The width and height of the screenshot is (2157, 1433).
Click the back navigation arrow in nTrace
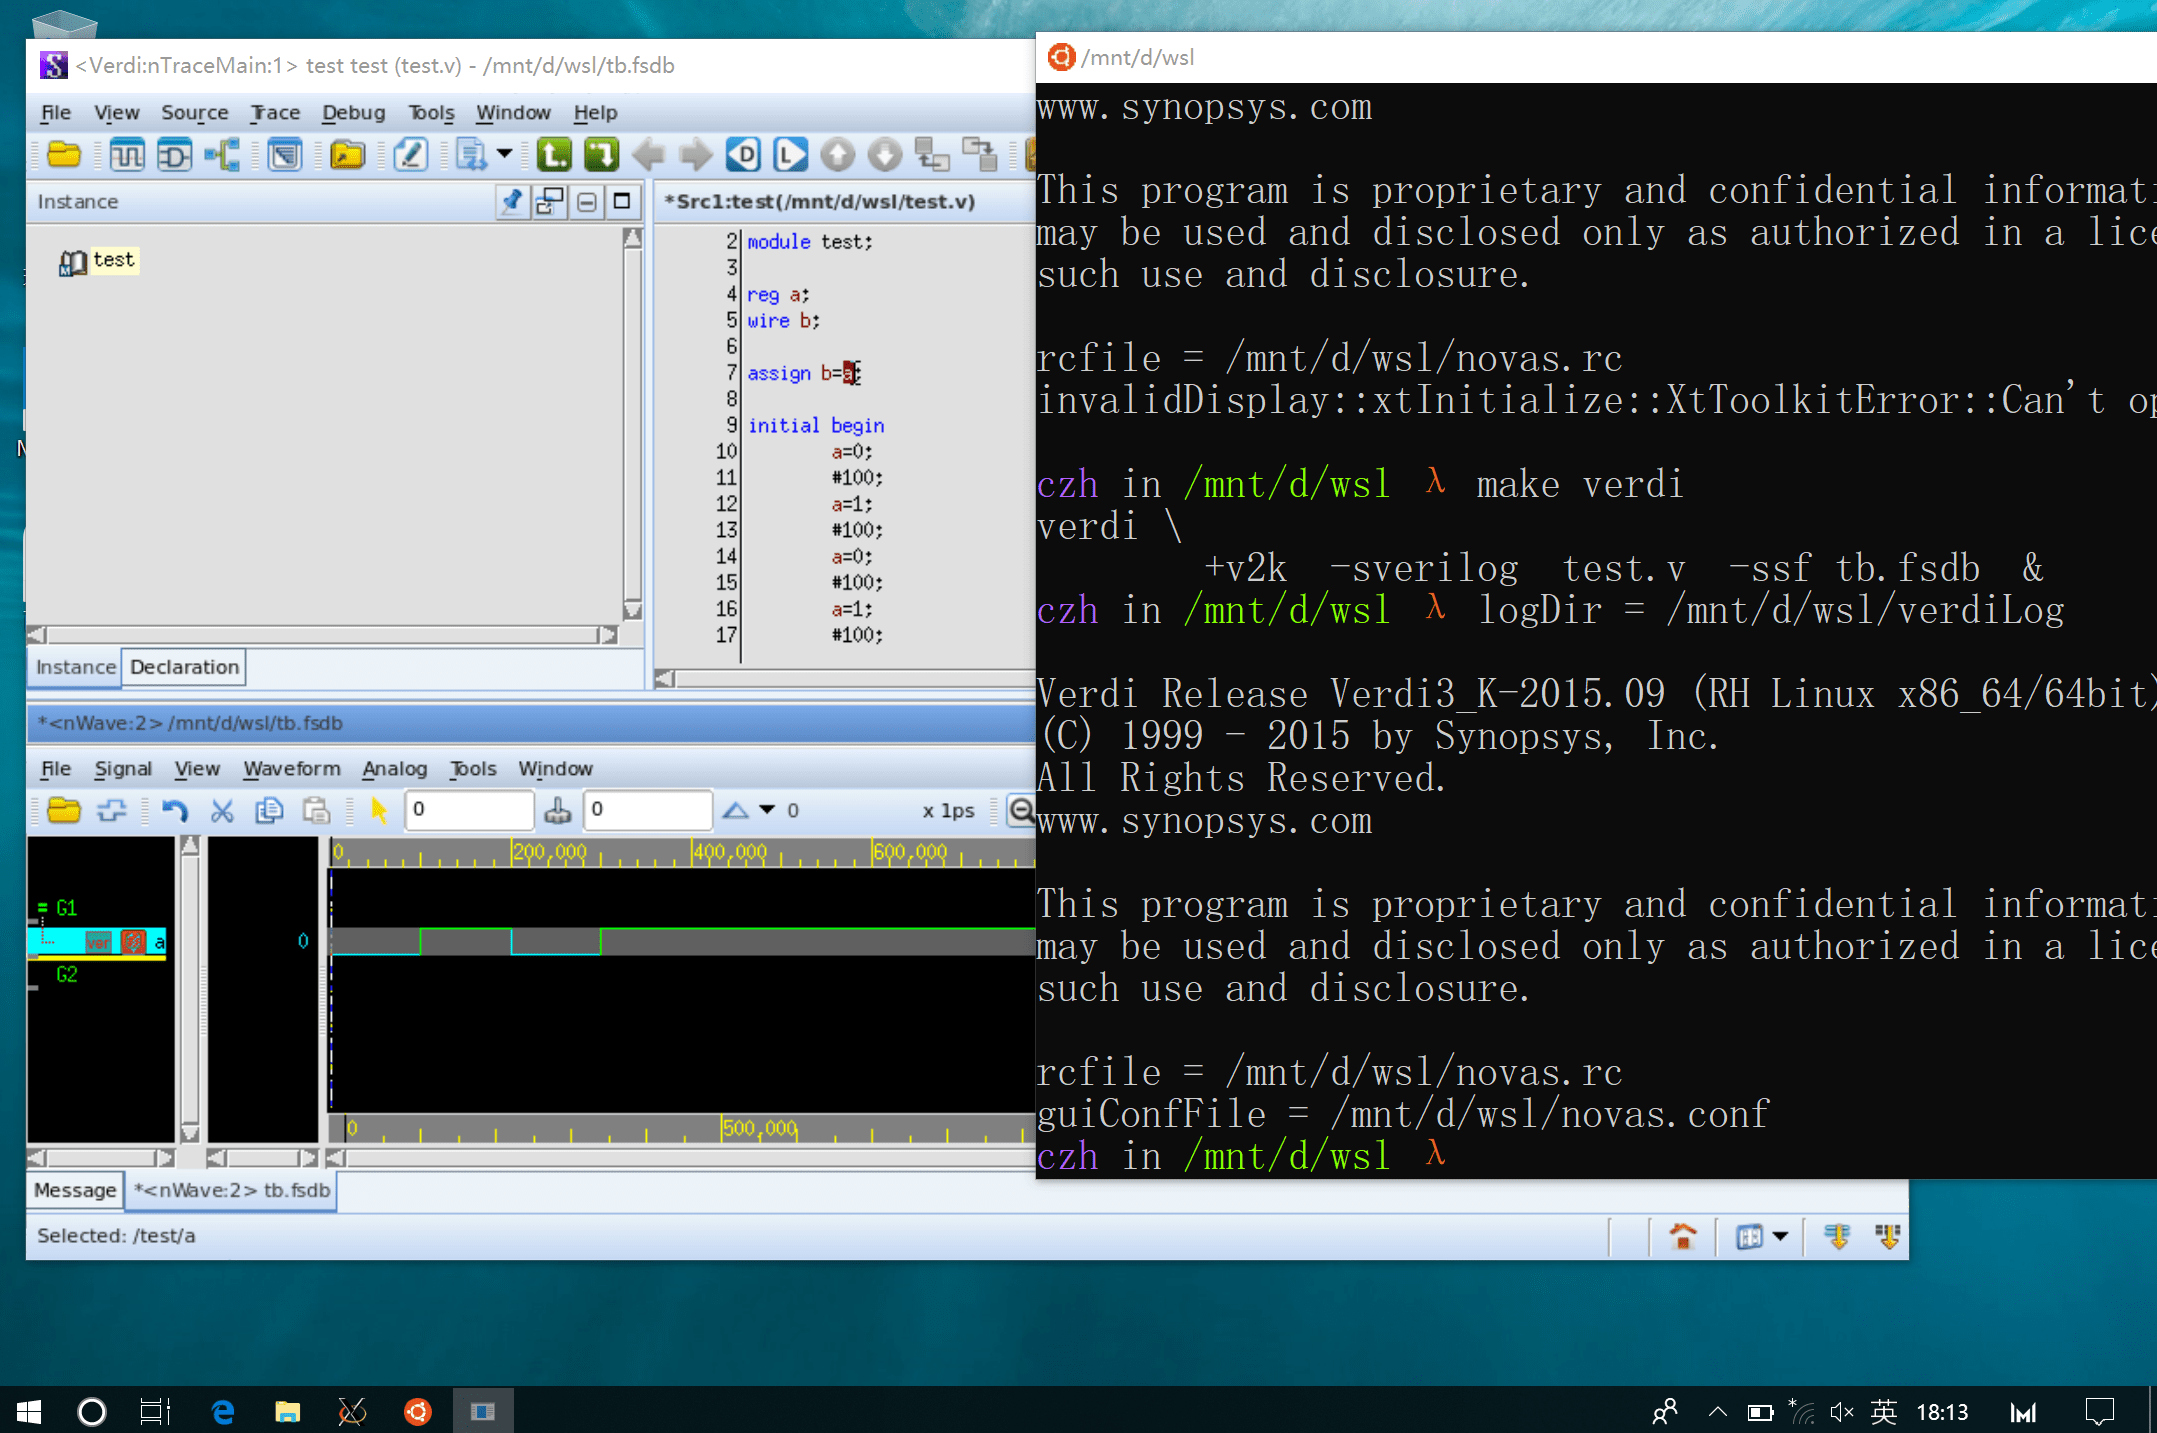[x=648, y=154]
